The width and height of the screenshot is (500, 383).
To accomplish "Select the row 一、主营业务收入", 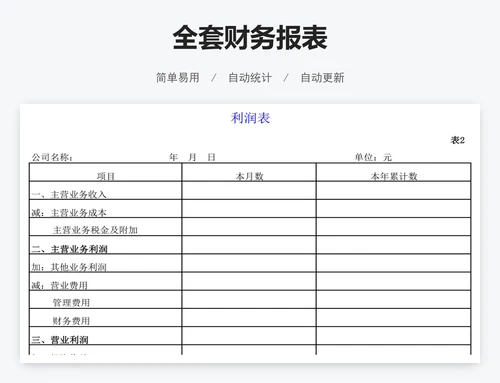I will (250, 191).
